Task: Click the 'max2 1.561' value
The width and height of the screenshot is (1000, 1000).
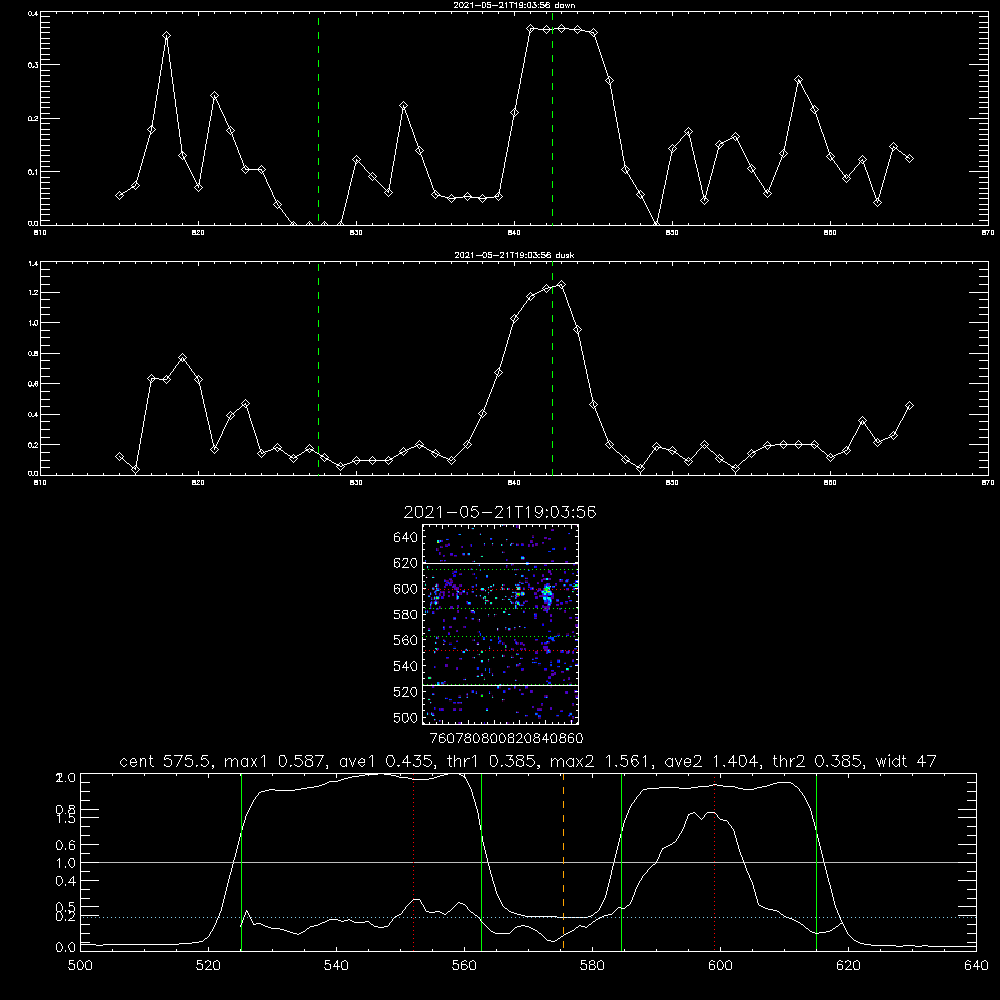Action: (599, 761)
